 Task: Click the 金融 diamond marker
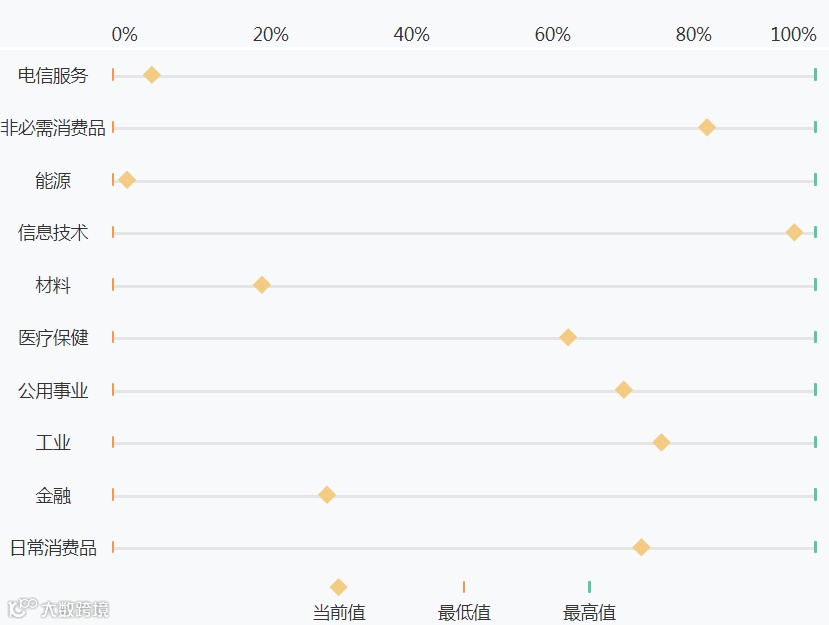point(327,495)
